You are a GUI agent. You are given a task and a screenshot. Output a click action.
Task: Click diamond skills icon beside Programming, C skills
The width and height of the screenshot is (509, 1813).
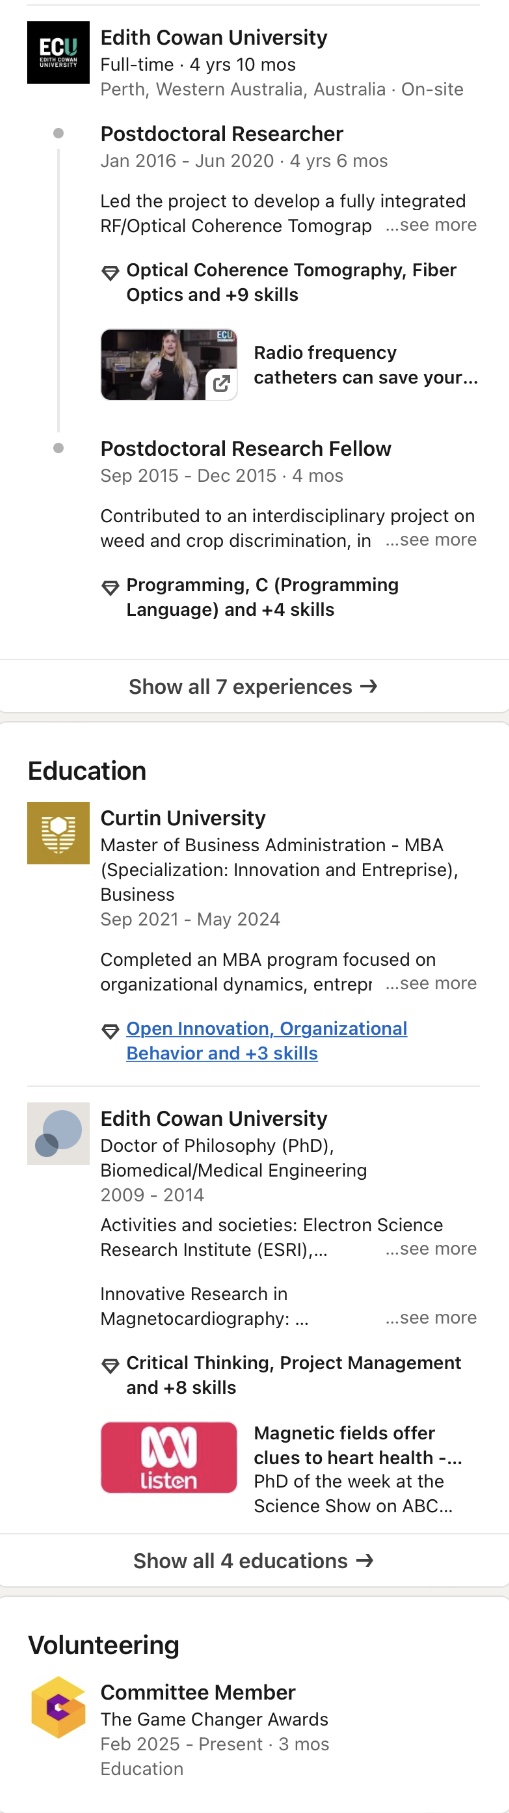coord(111,587)
